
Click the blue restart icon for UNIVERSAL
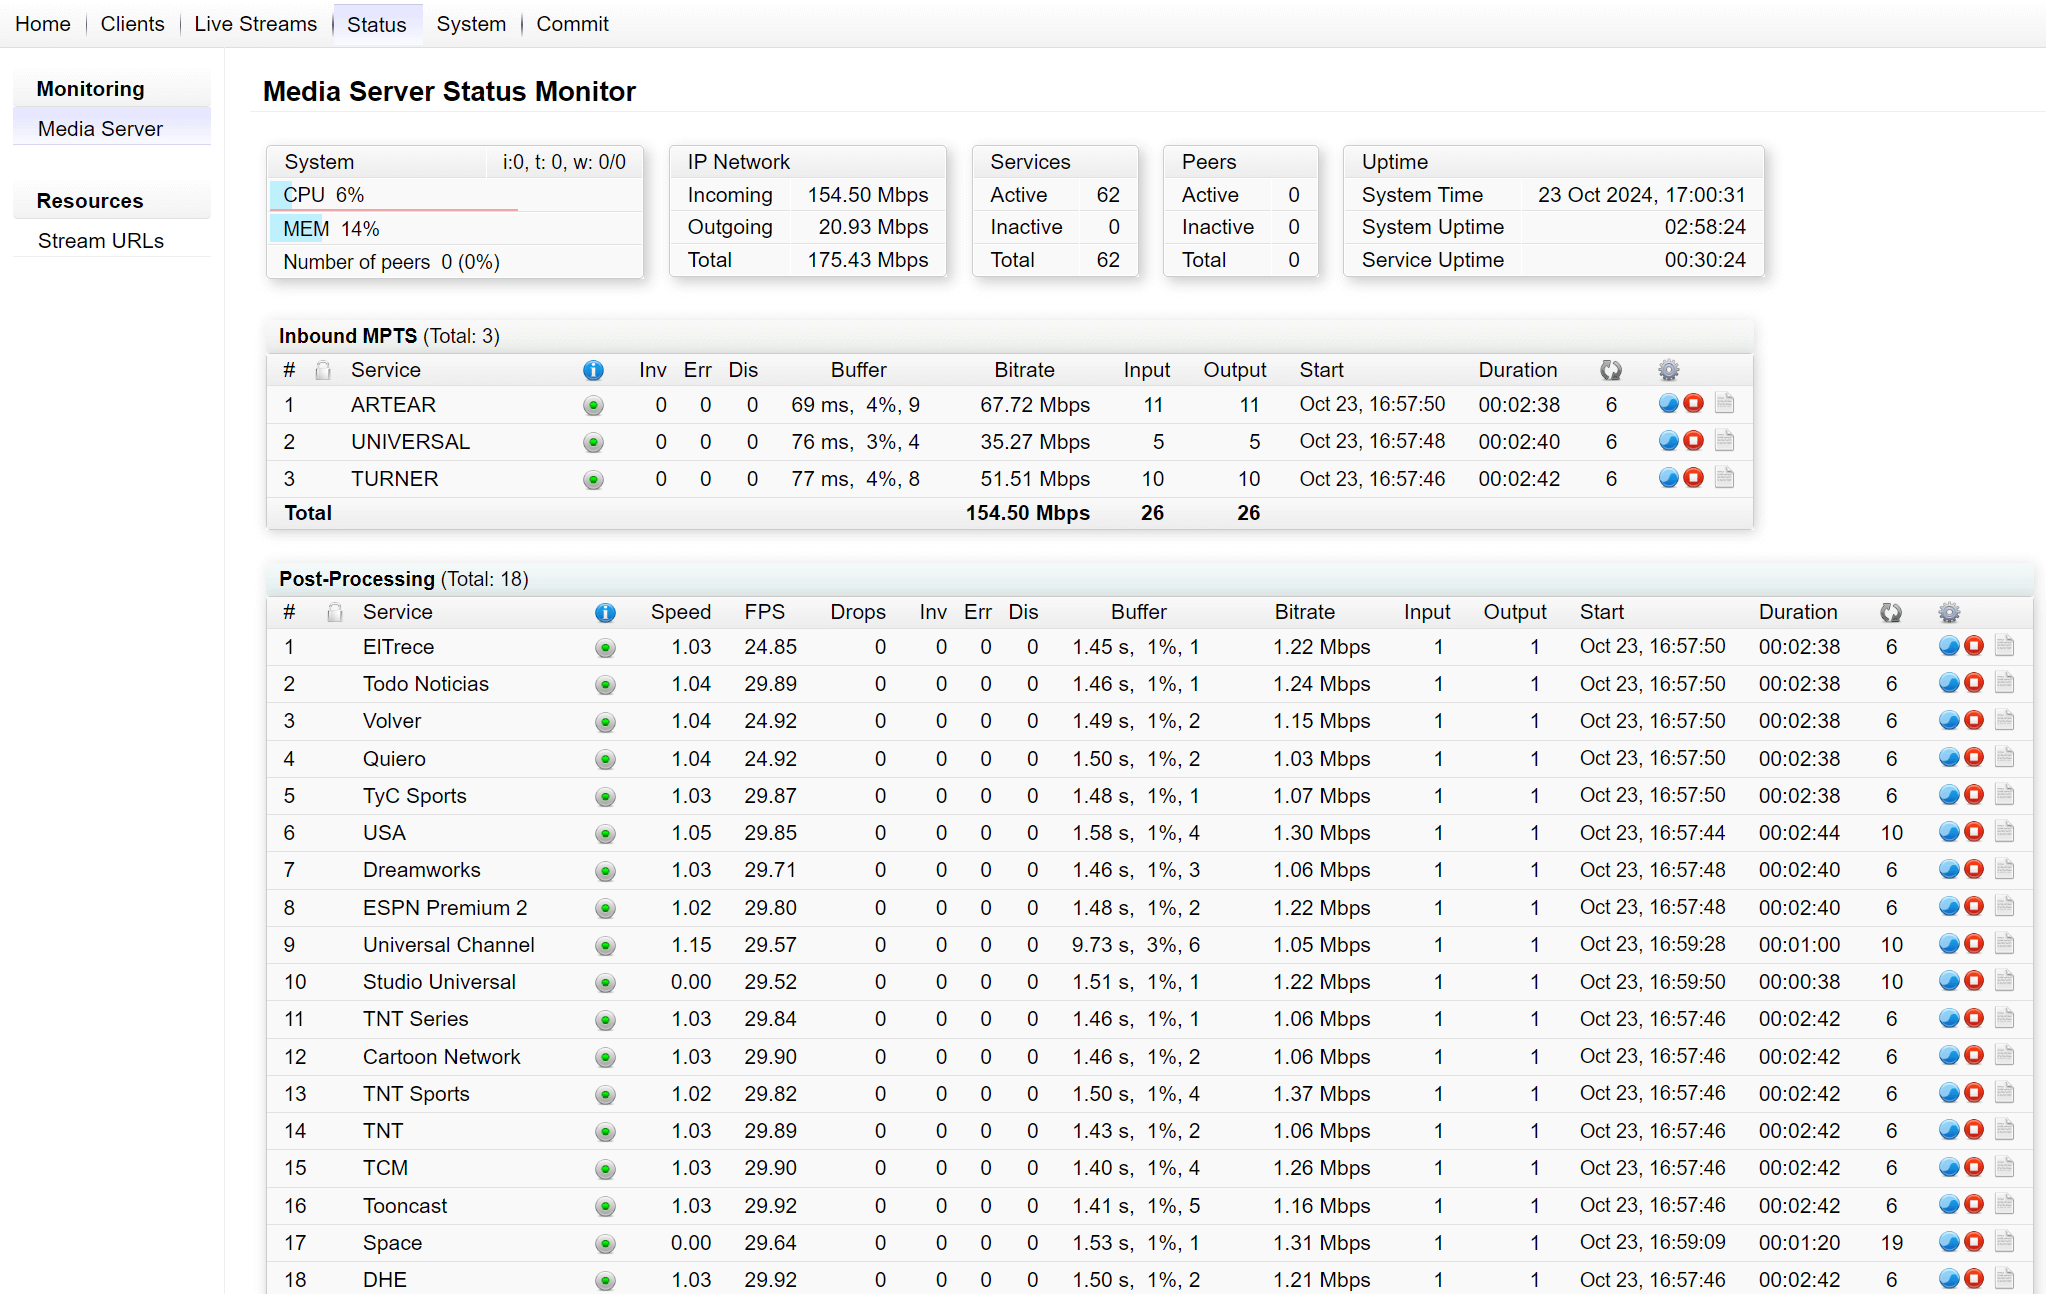point(1668,441)
